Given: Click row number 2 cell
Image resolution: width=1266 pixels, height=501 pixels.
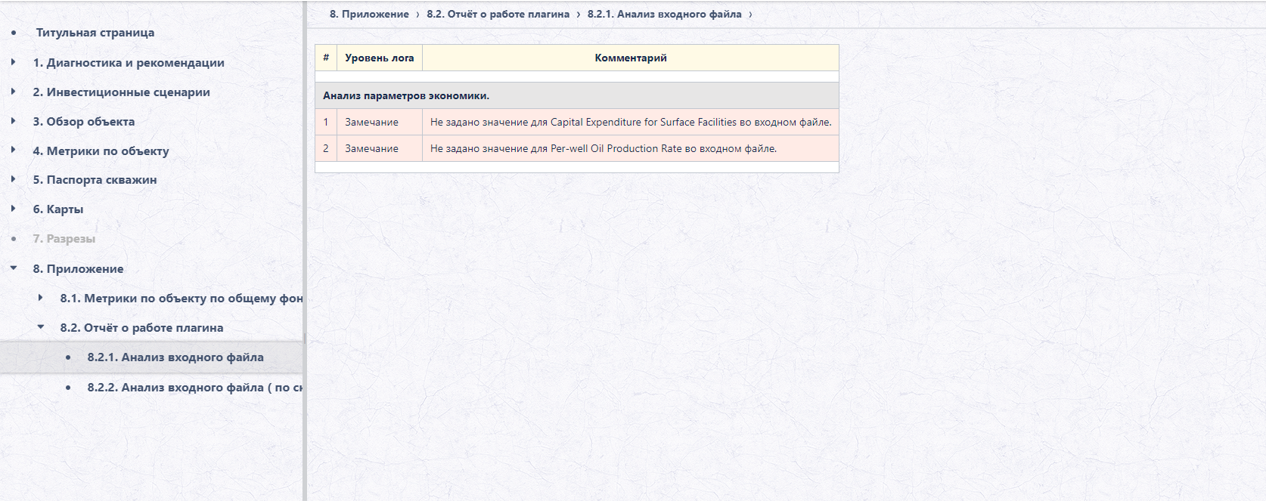Looking at the screenshot, I should 326,149.
